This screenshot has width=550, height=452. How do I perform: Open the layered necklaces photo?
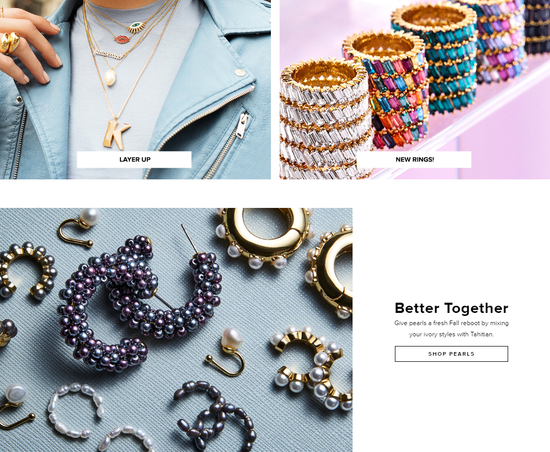(135, 89)
